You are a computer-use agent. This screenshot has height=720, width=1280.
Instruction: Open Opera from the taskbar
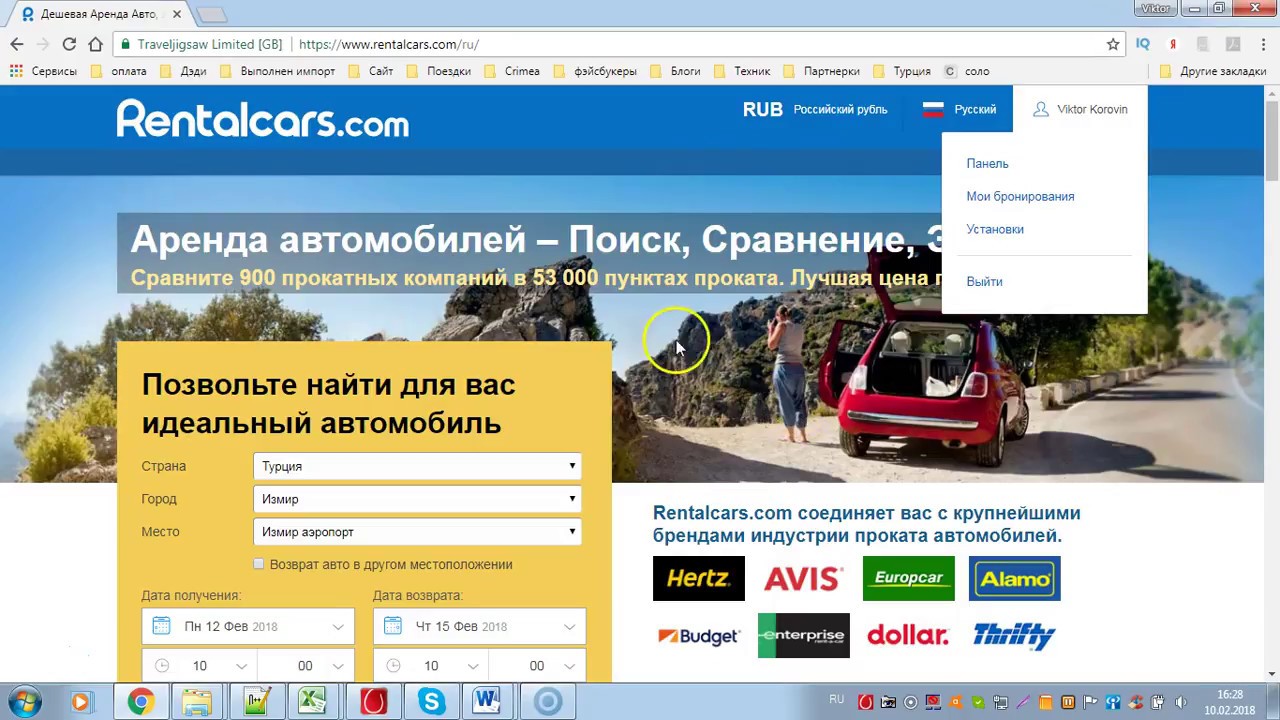pyautogui.click(x=373, y=702)
